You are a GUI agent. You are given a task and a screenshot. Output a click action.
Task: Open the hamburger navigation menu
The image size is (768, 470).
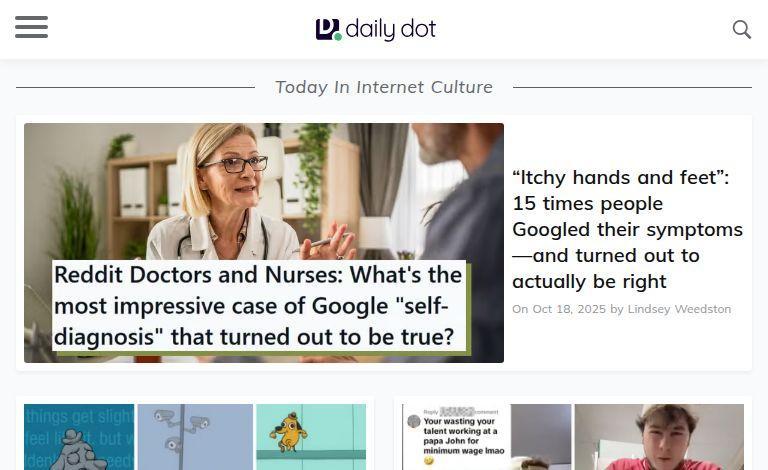(x=31, y=27)
